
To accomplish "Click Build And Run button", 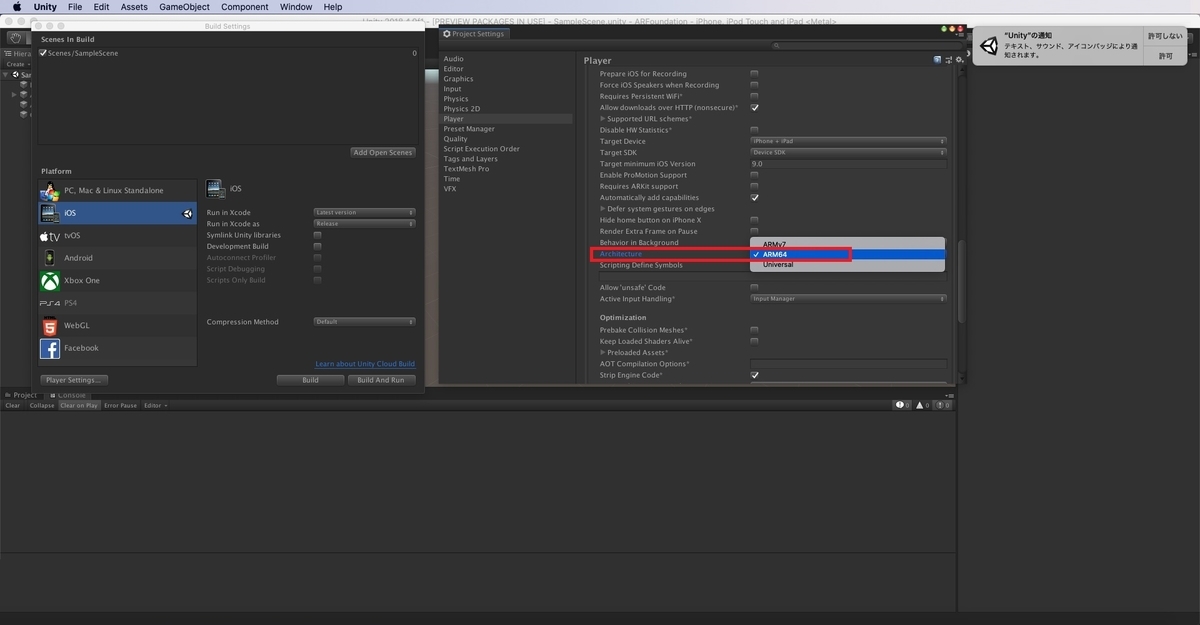I will 381,380.
